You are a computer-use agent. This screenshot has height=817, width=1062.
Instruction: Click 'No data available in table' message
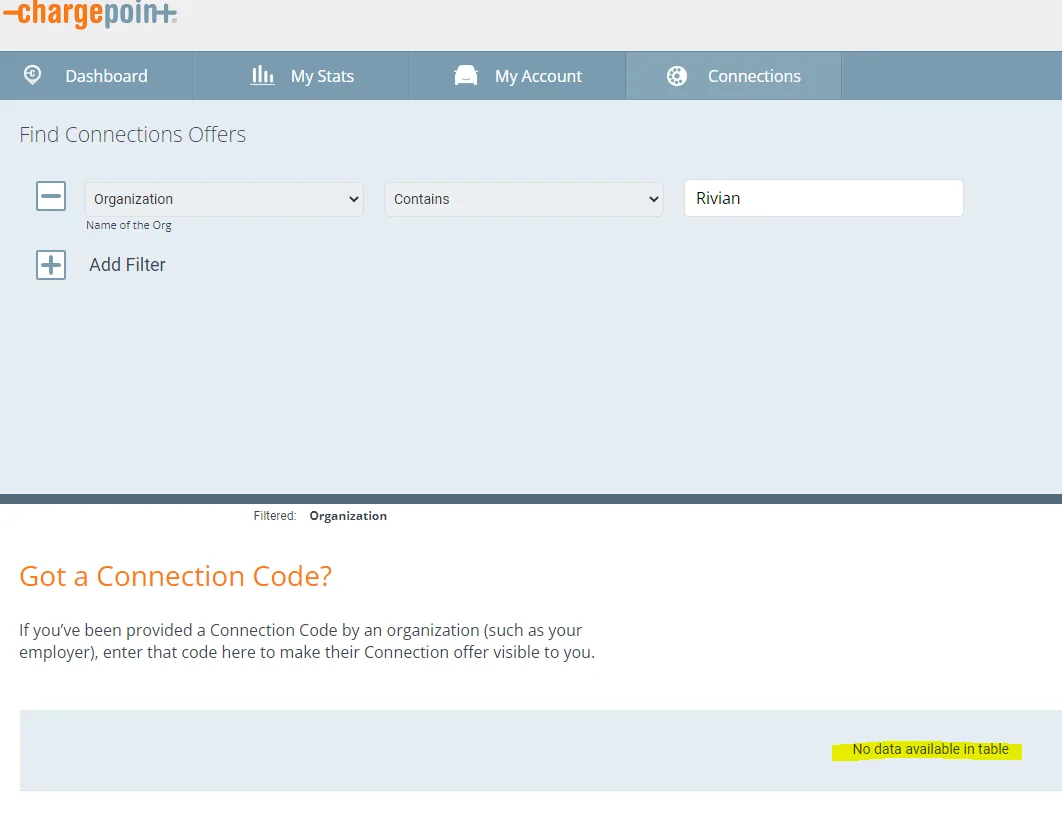click(930, 749)
